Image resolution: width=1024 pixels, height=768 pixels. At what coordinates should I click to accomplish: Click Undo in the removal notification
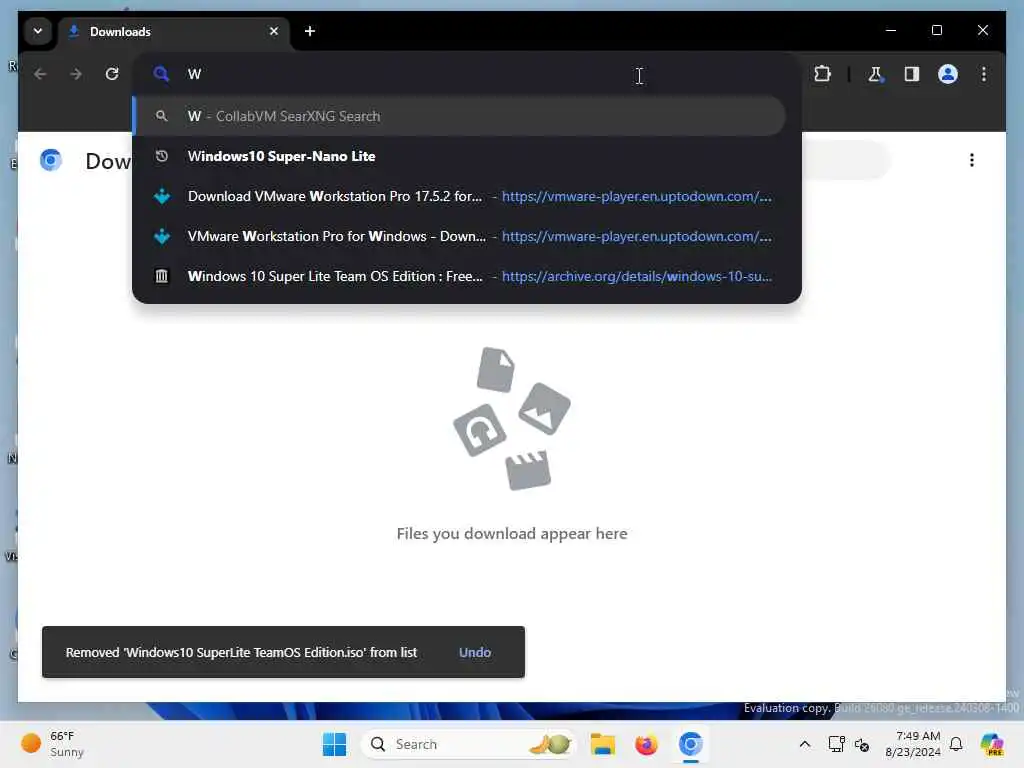475,652
